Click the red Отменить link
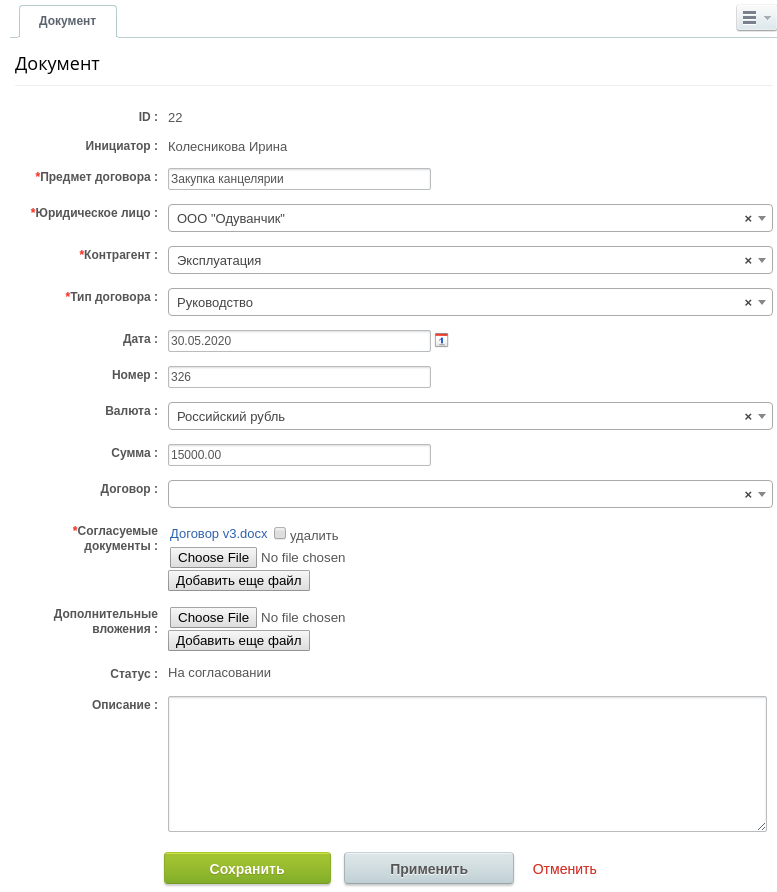 pyautogui.click(x=564, y=869)
